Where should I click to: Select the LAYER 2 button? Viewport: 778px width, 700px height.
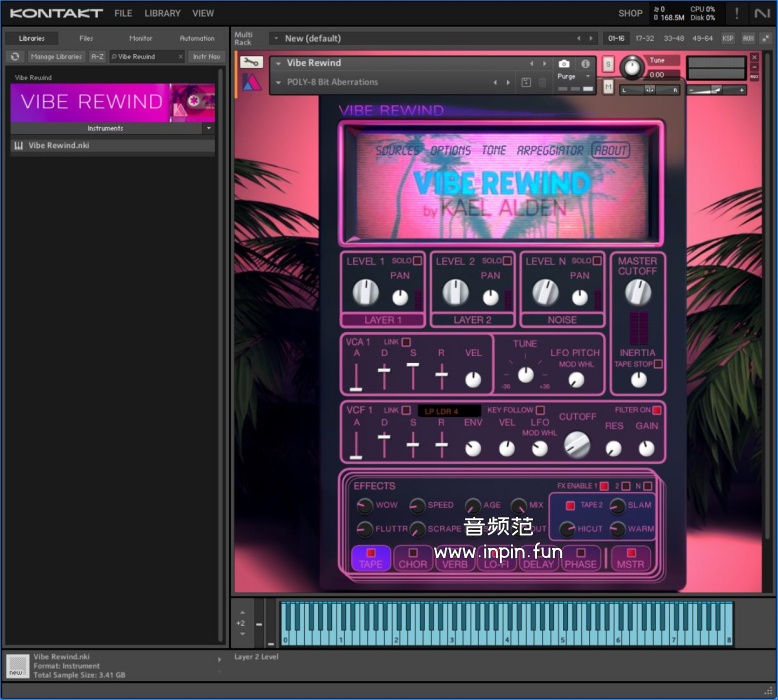click(x=473, y=320)
